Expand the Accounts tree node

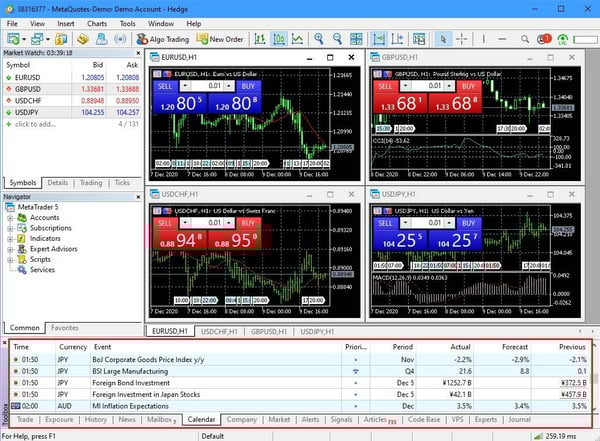tap(10, 218)
